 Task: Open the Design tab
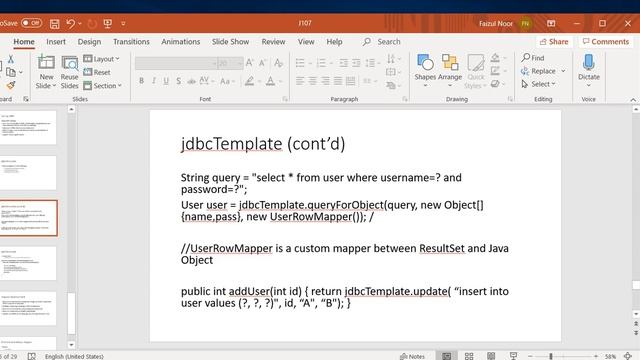point(89,42)
